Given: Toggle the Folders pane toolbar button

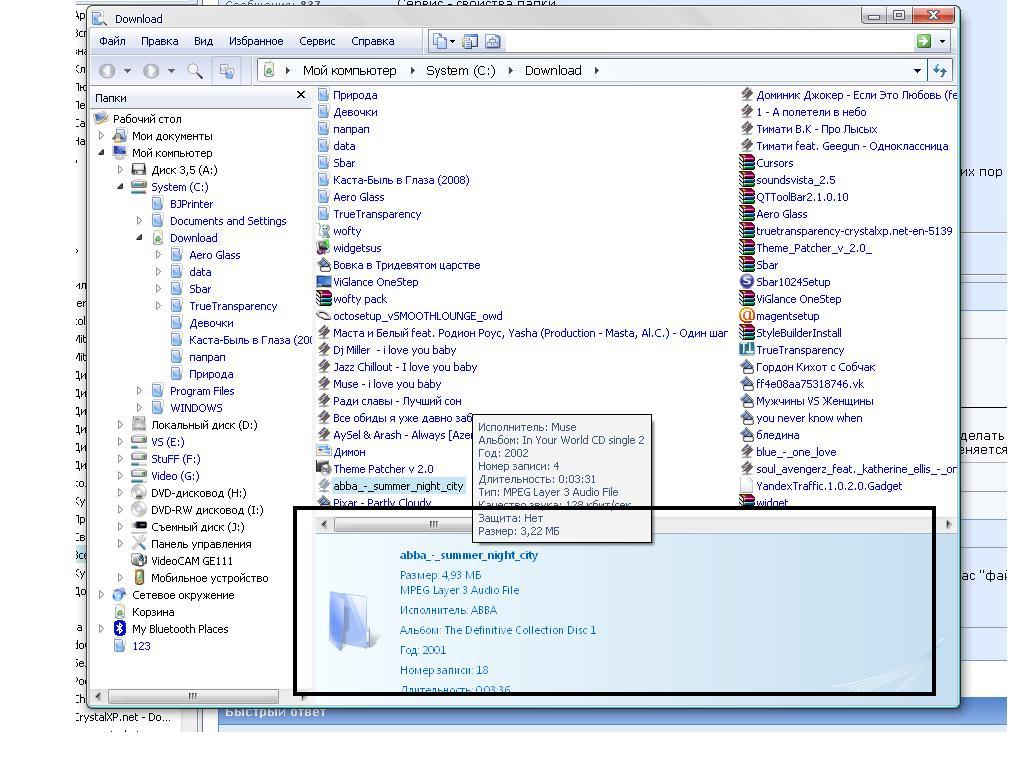Looking at the screenshot, I should coord(227,71).
